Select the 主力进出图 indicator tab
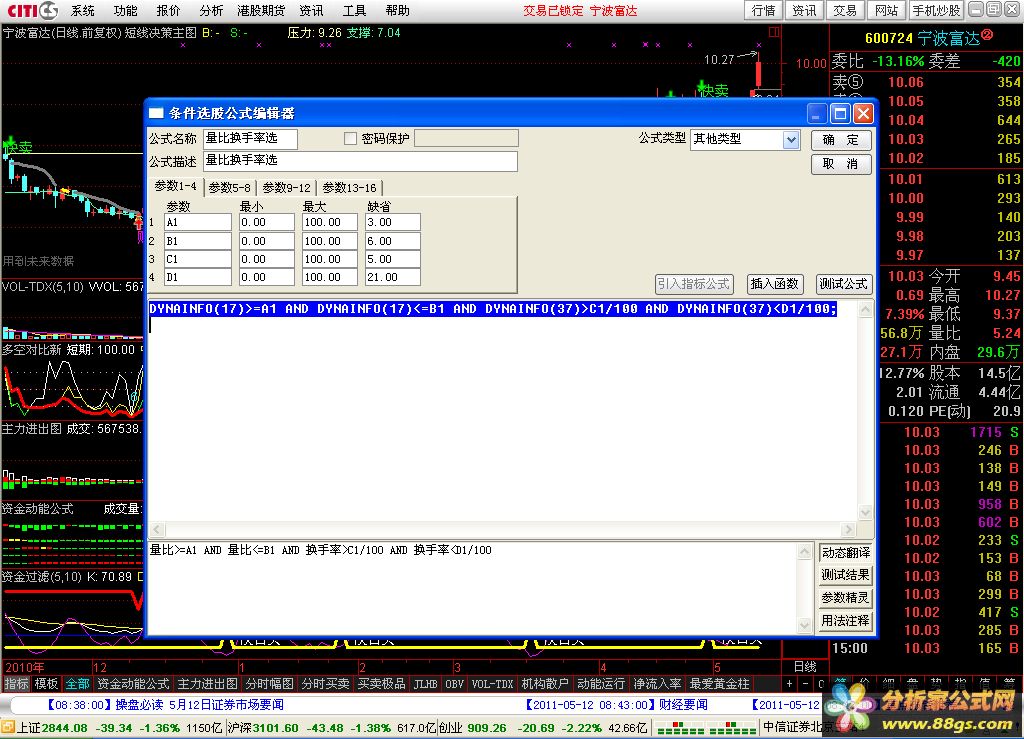This screenshot has height=739, width=1024. pyautogui.click(x=208, y=684)
